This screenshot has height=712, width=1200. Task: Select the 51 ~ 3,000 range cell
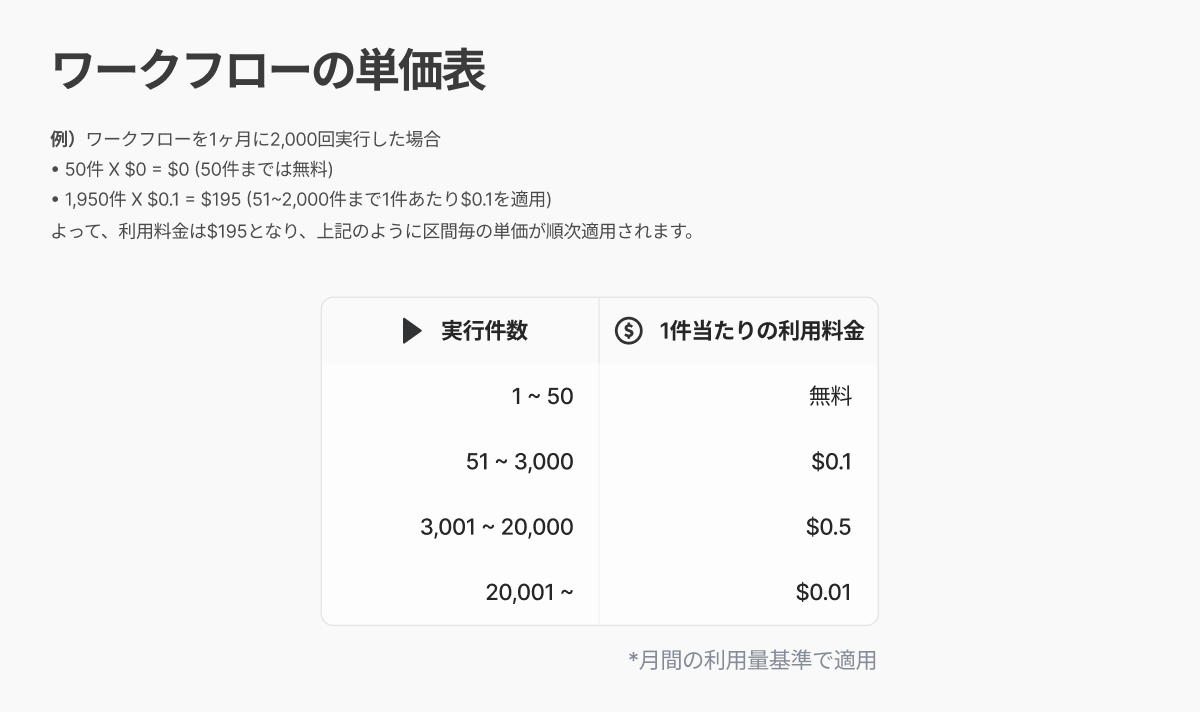[520, 462]
